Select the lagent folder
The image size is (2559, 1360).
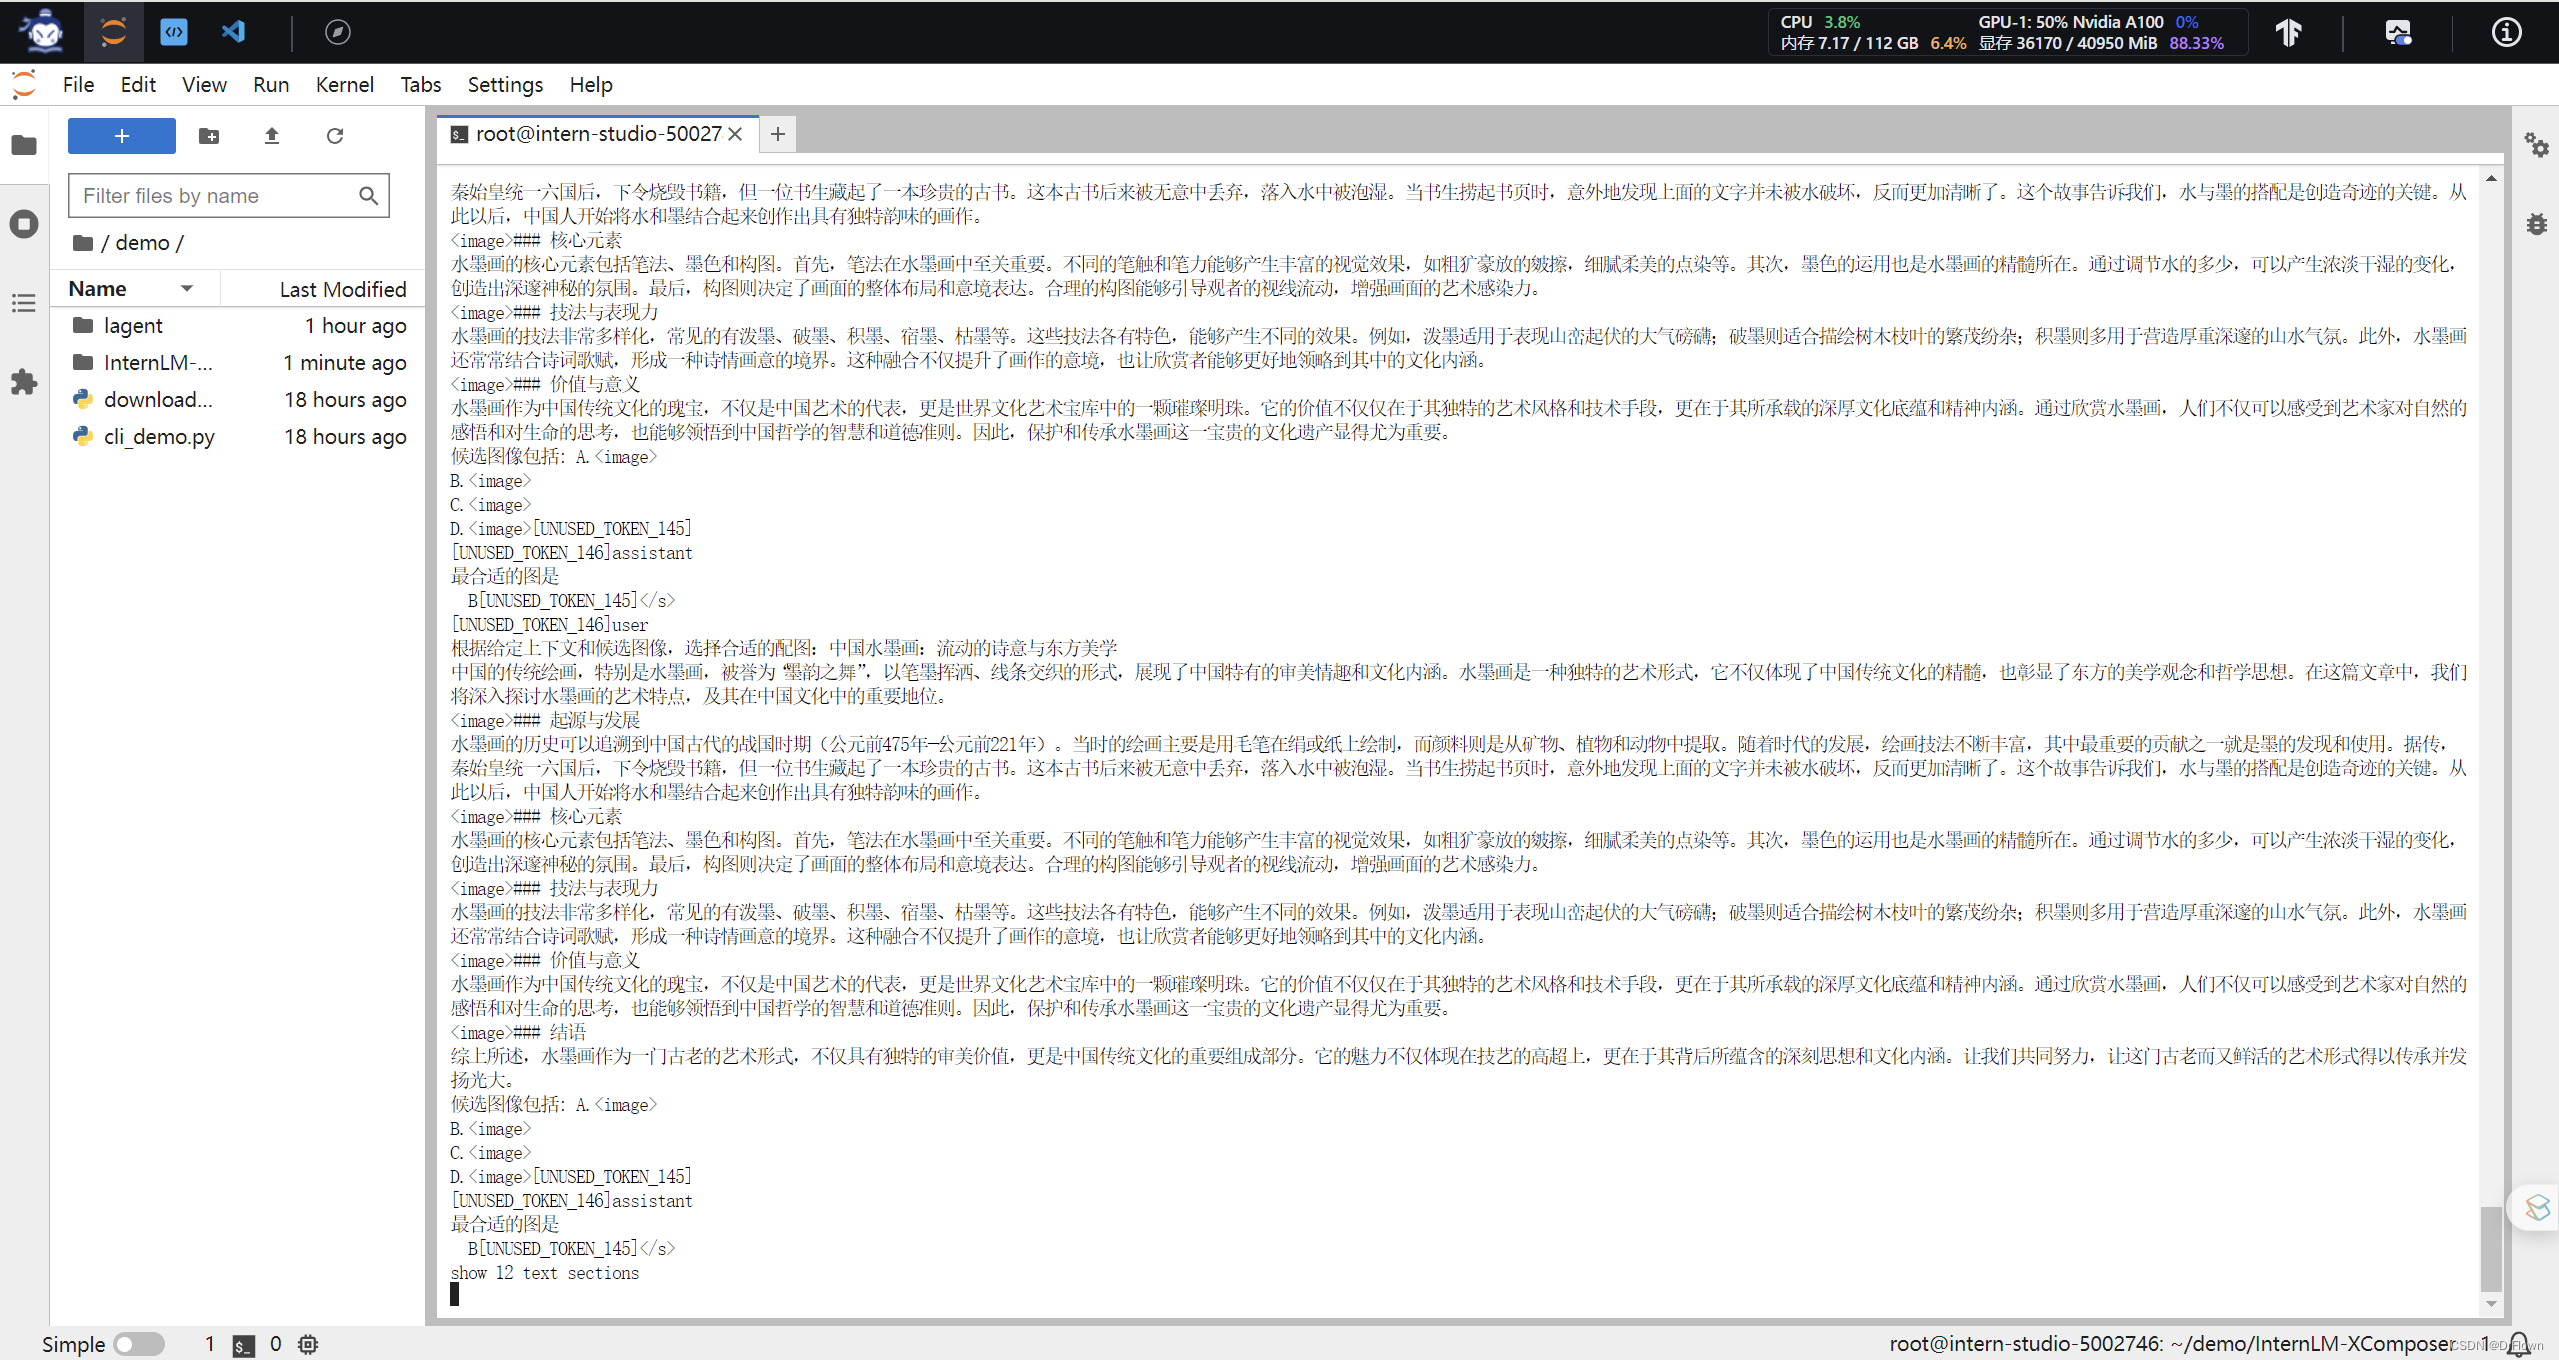coord(238,326)
